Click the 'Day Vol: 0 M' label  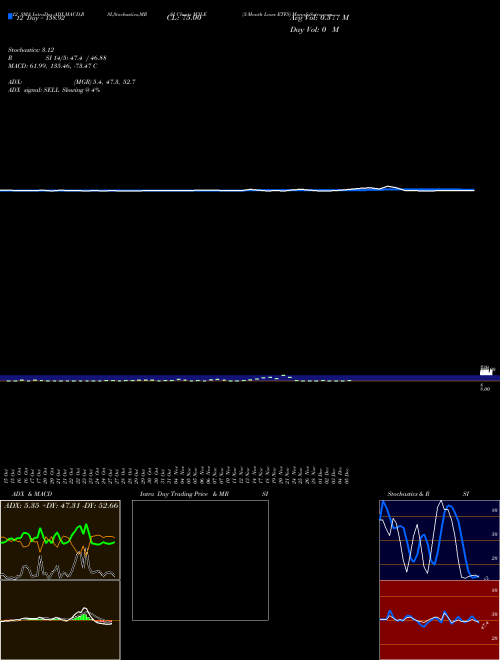click(x=314, y=29)
